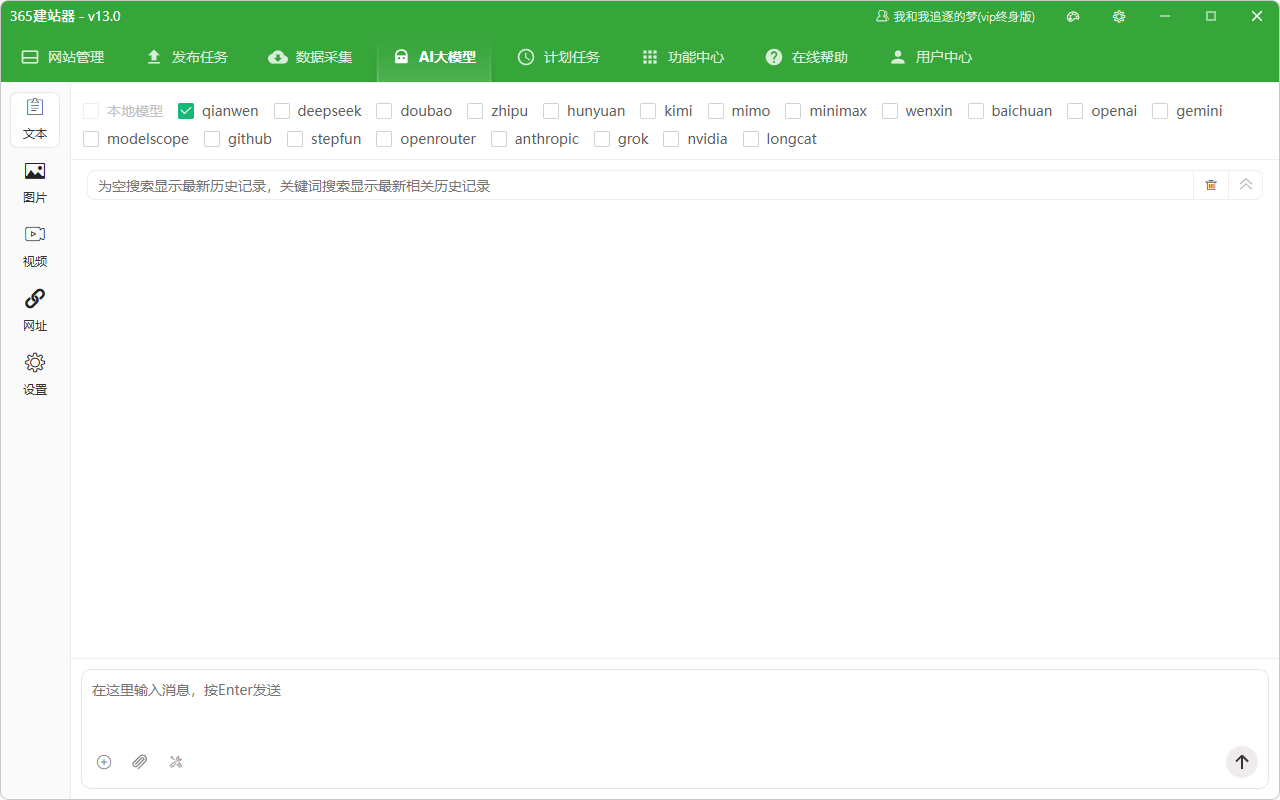Enable the anthropic model checkbox
1280x800 pixels.
coord(499,139)
